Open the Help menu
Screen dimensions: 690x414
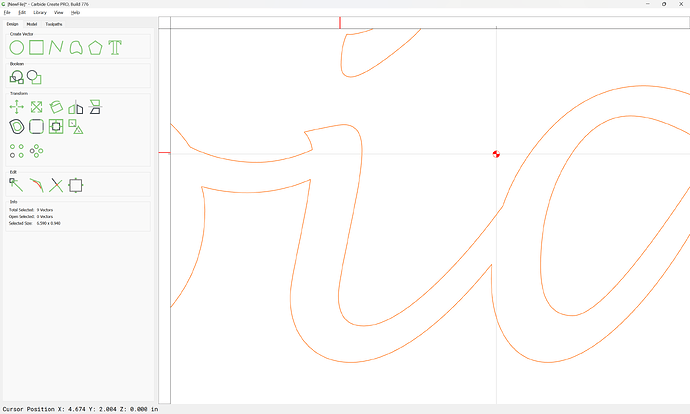click(75, 12)
